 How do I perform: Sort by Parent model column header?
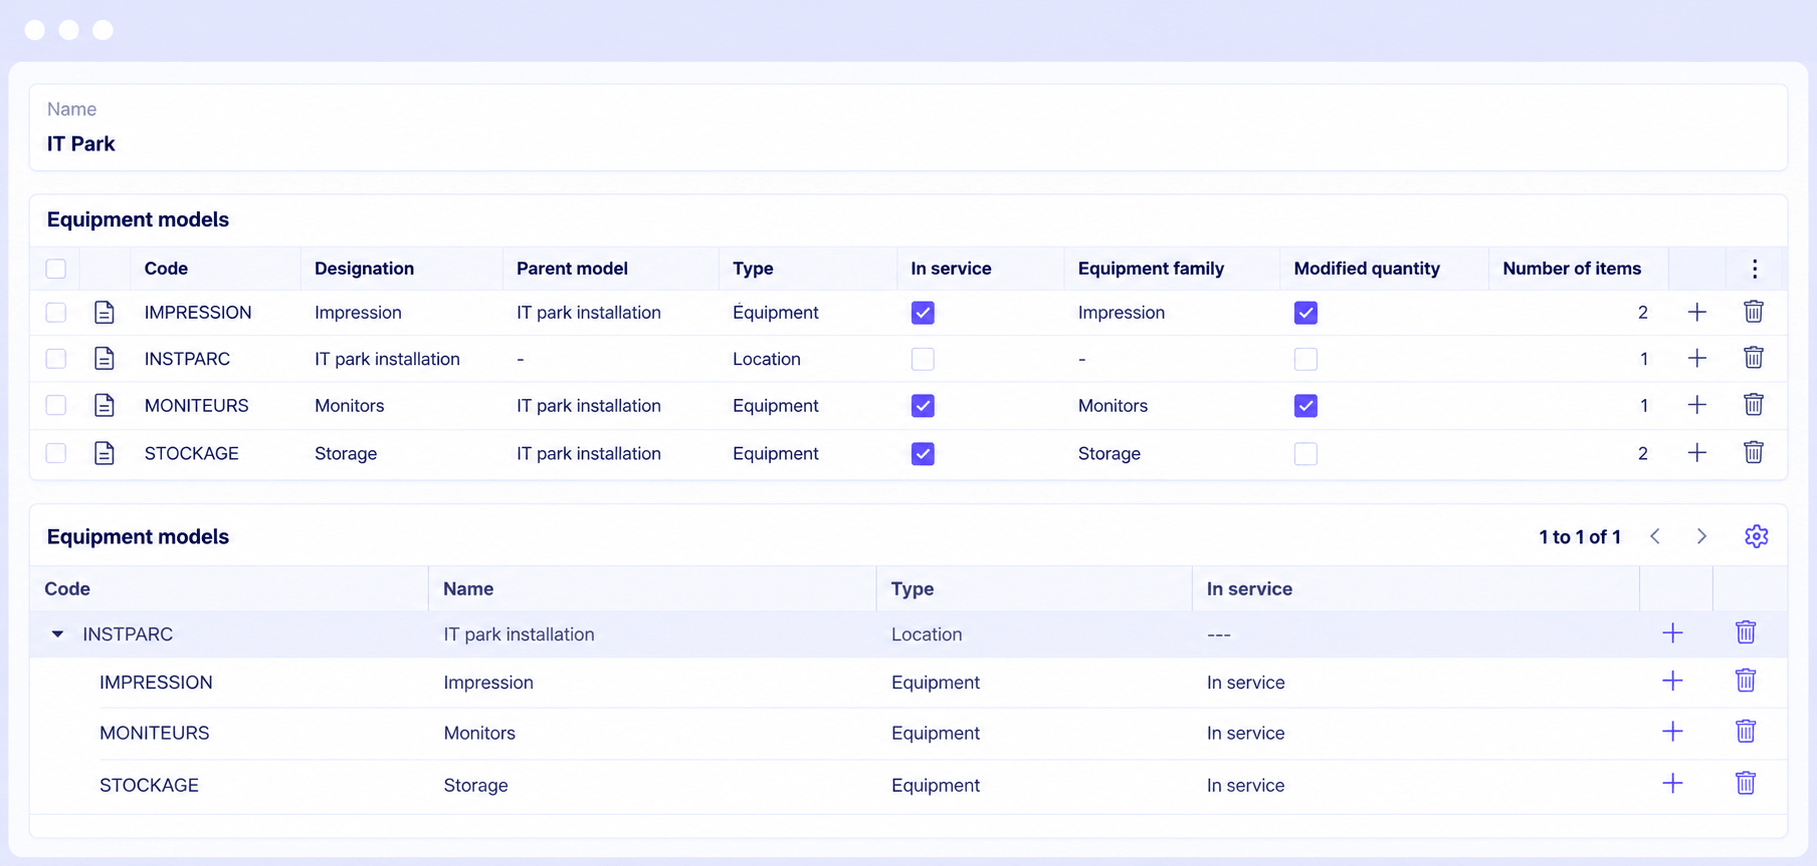(572, 268)
